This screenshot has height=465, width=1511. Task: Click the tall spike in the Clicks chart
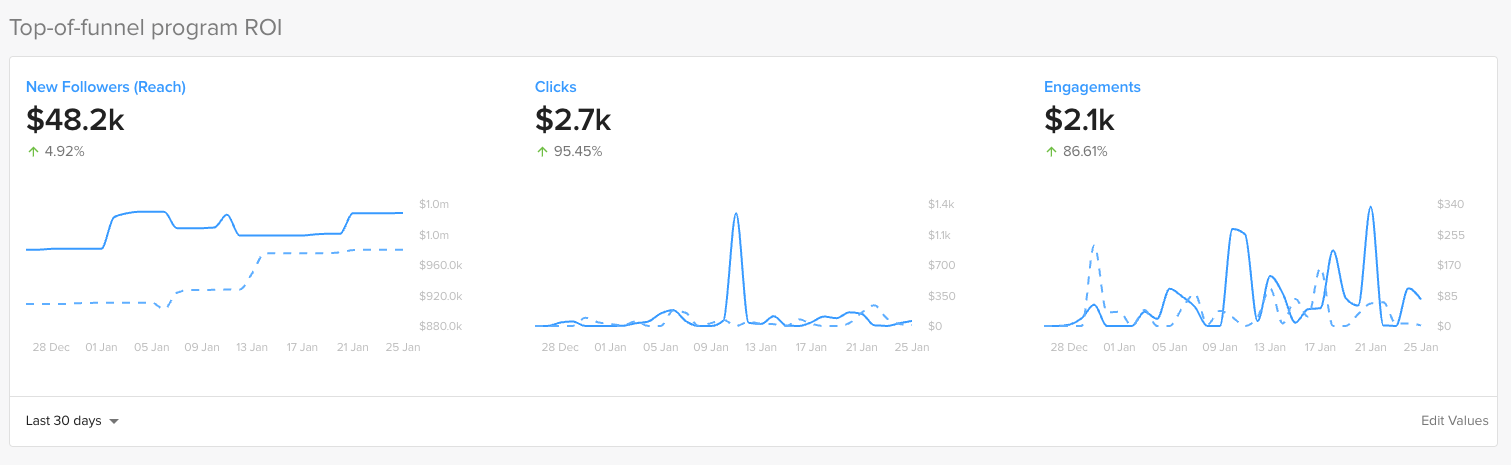[x=736, y=215]
